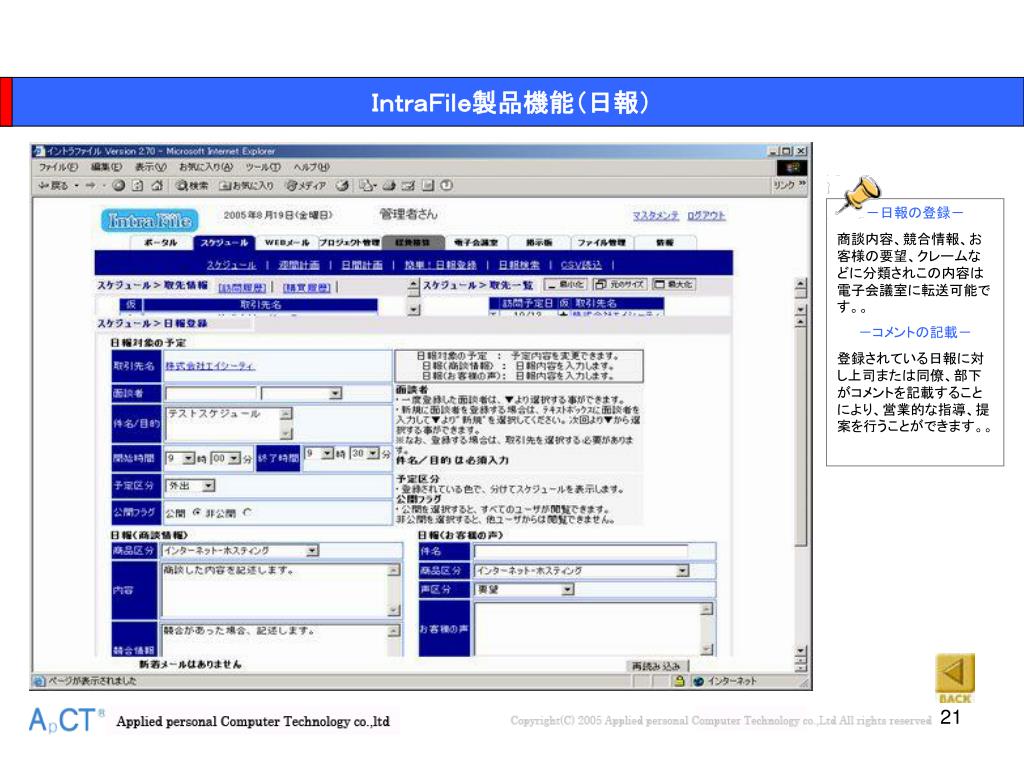Open the ファイル(F) menu

[57, 167]
